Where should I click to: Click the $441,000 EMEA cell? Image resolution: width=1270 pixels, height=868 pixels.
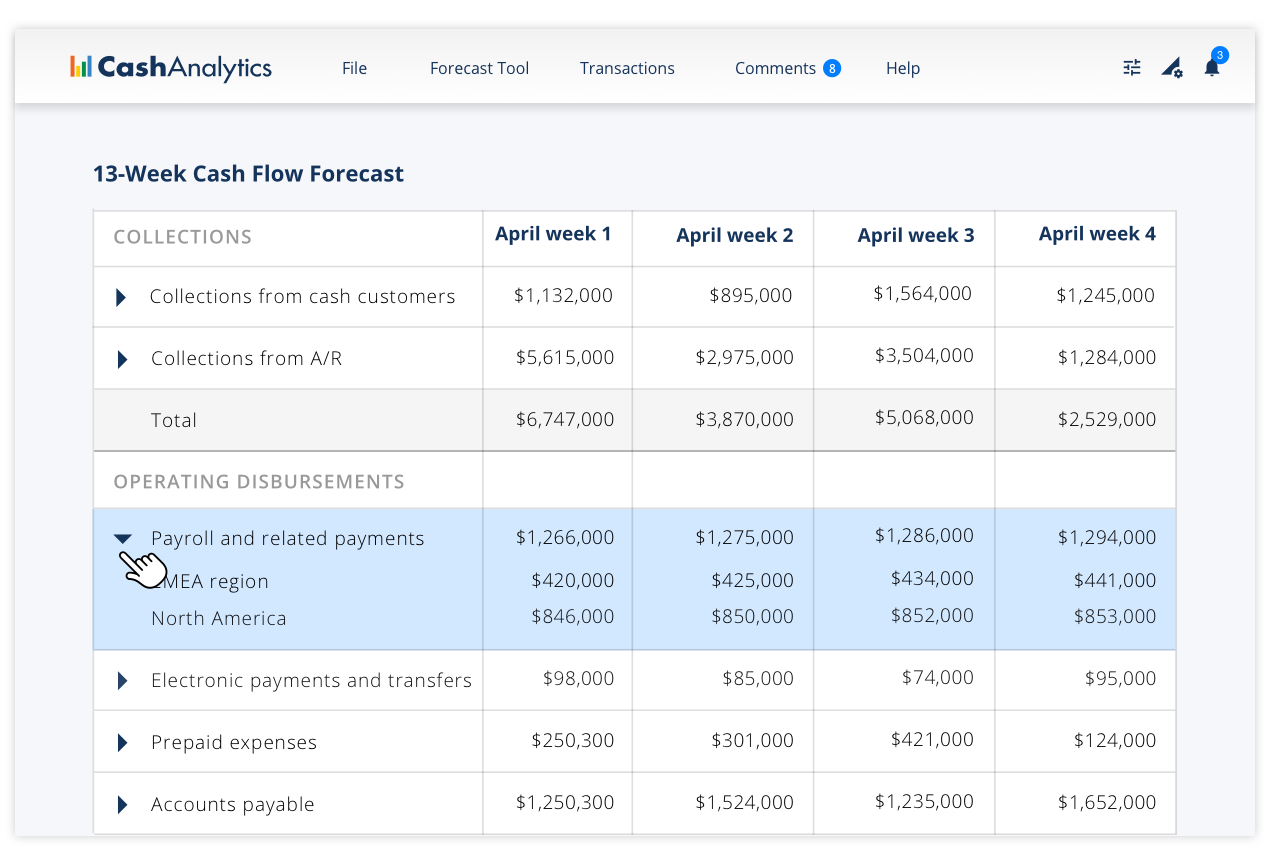click(x=1115, y=580)
